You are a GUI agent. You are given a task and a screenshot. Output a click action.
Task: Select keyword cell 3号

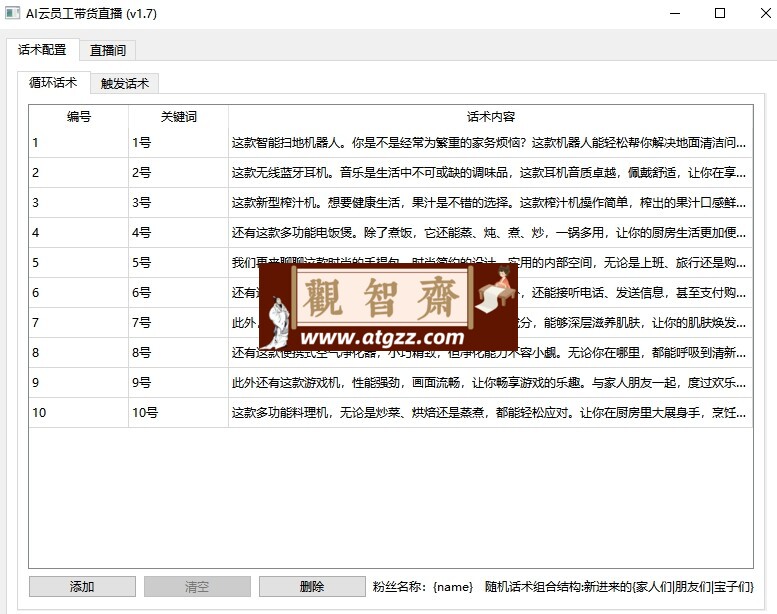[x=178, y=203]
